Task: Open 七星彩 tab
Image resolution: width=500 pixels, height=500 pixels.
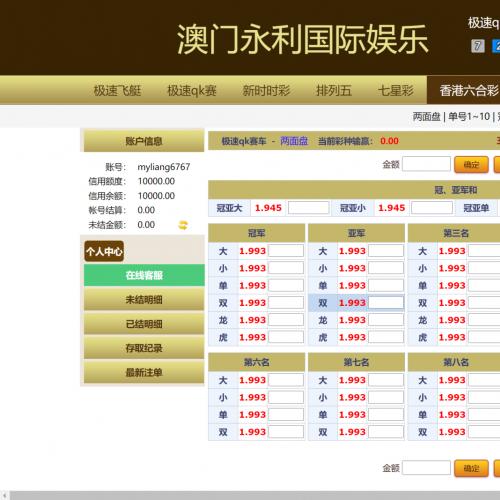Action: [396, 90]
